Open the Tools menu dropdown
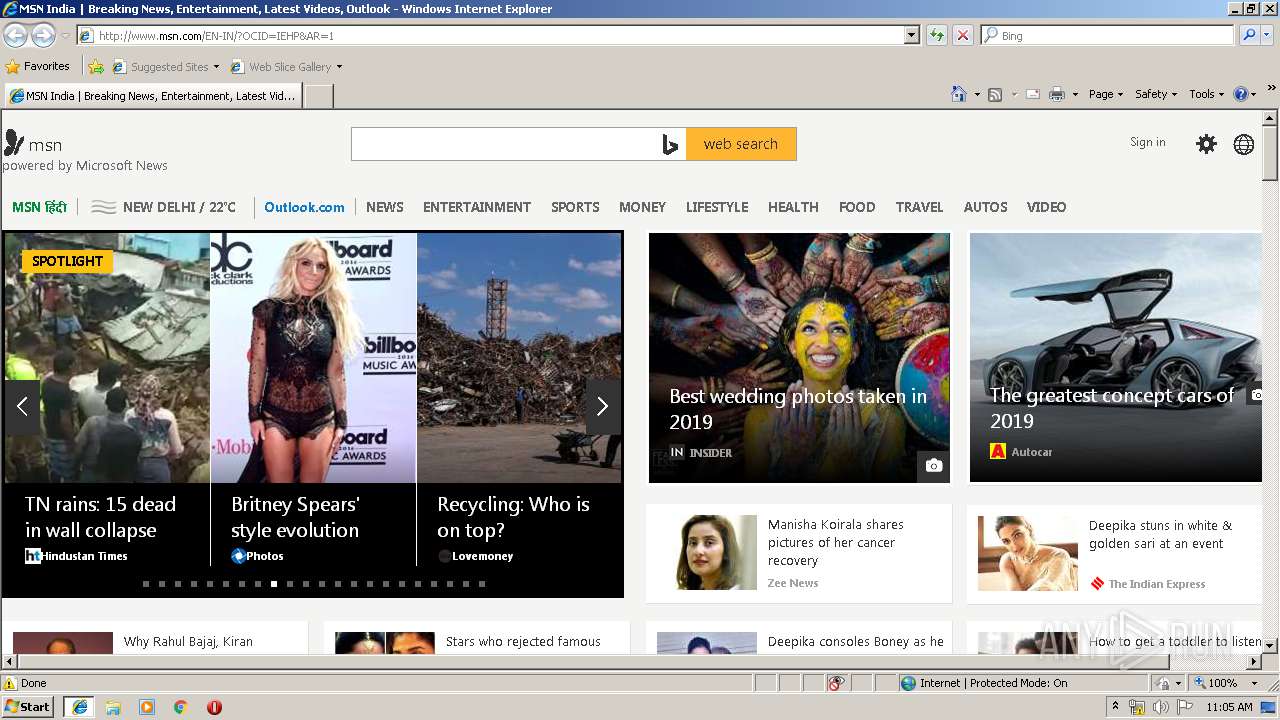 point(1207,94)
